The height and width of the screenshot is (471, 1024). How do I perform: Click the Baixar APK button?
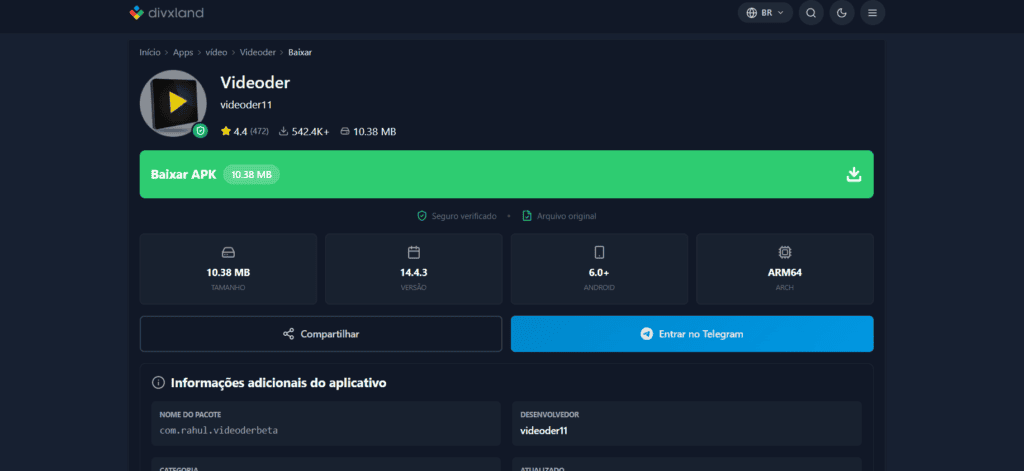point(506,174)
